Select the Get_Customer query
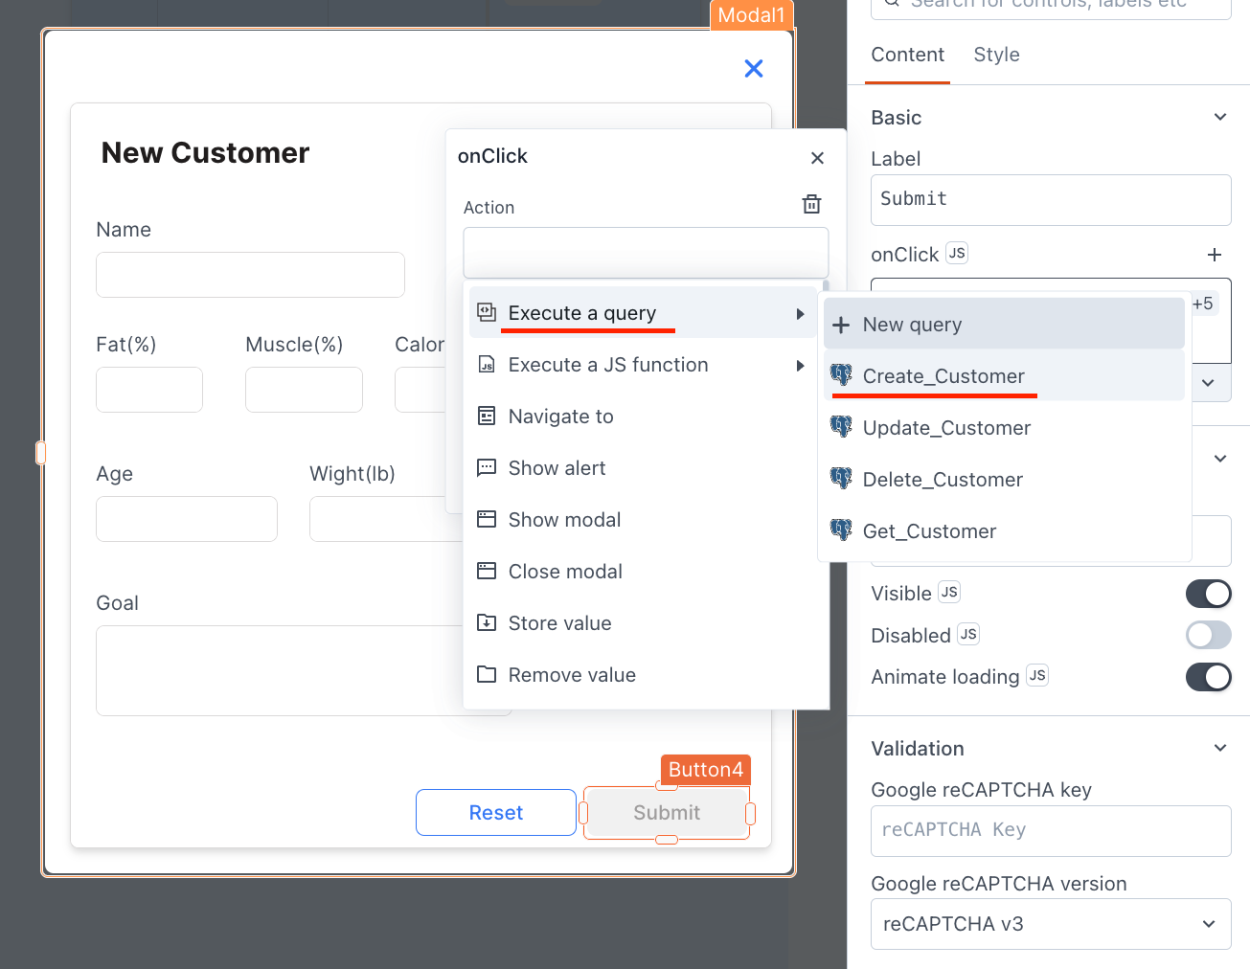 click(x=1004, y=531)
